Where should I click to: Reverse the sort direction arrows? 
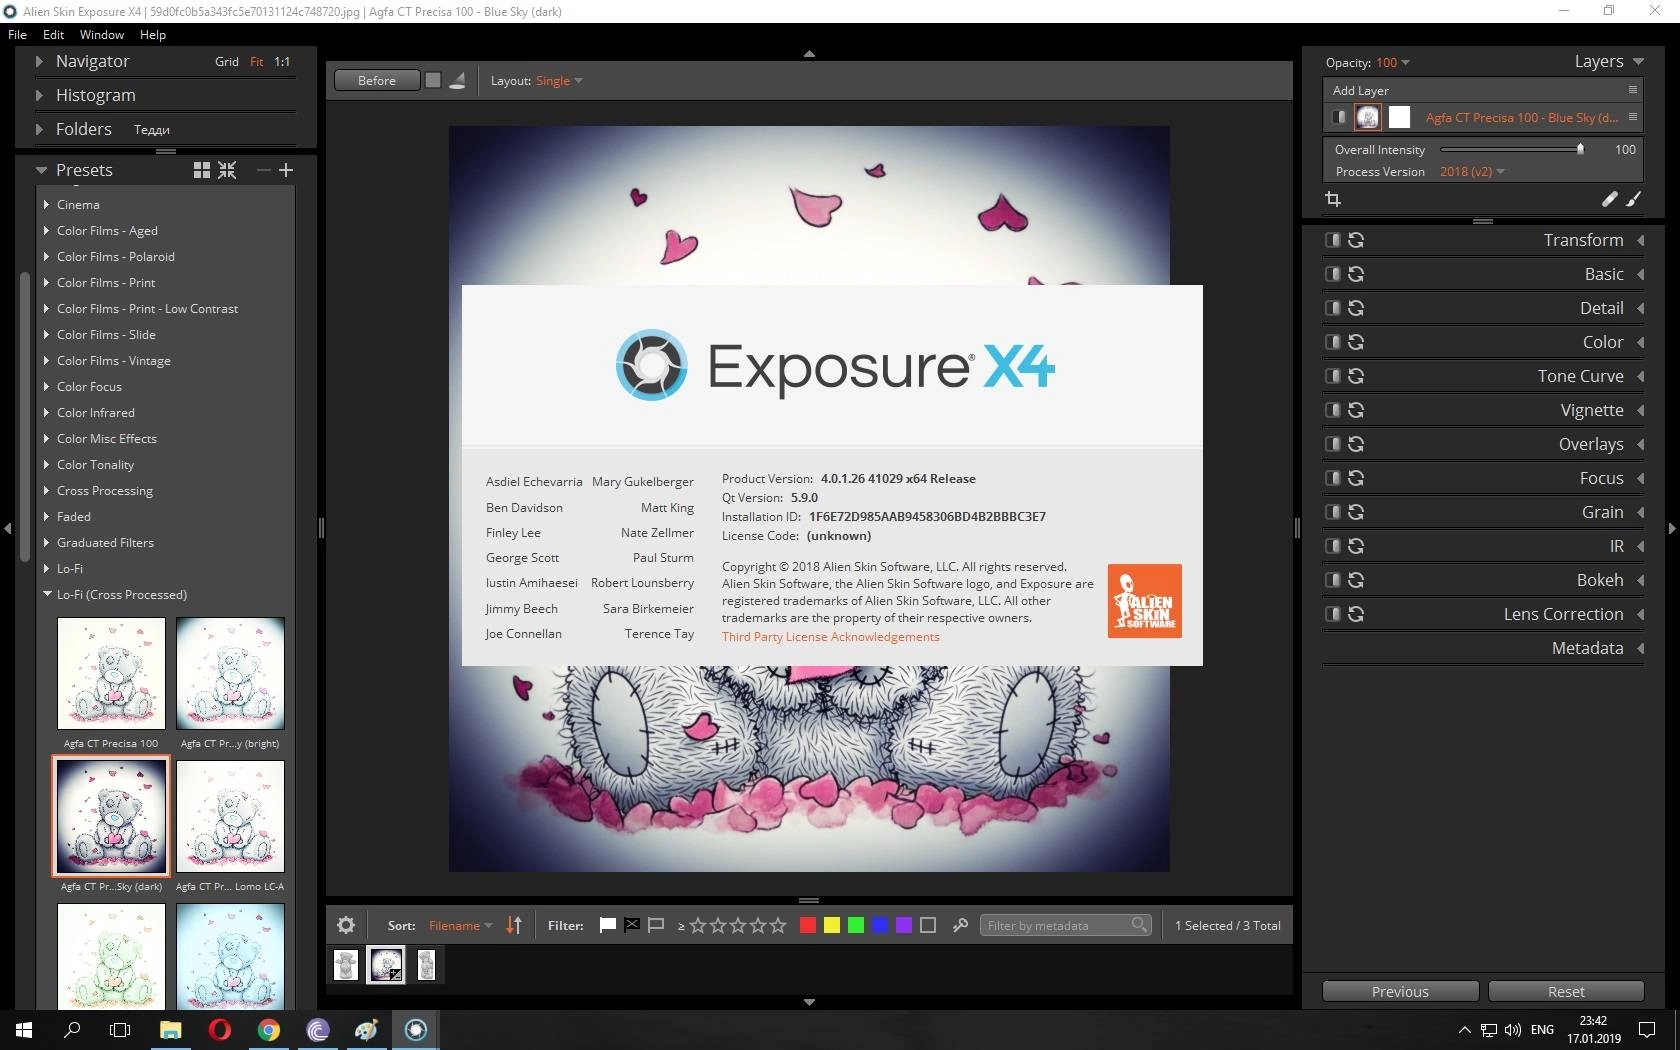pyautogui.click(x=514, y=925)
